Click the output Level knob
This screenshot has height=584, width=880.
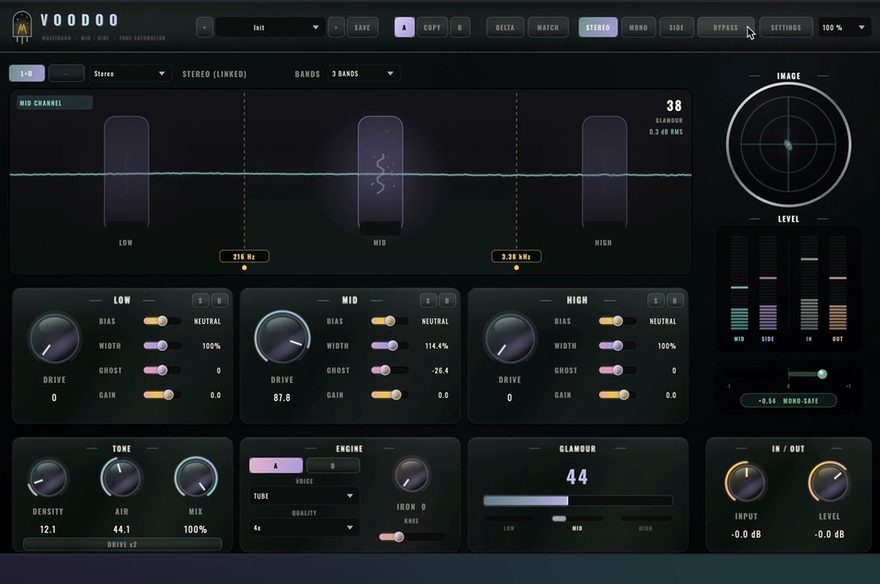(829, 482)
